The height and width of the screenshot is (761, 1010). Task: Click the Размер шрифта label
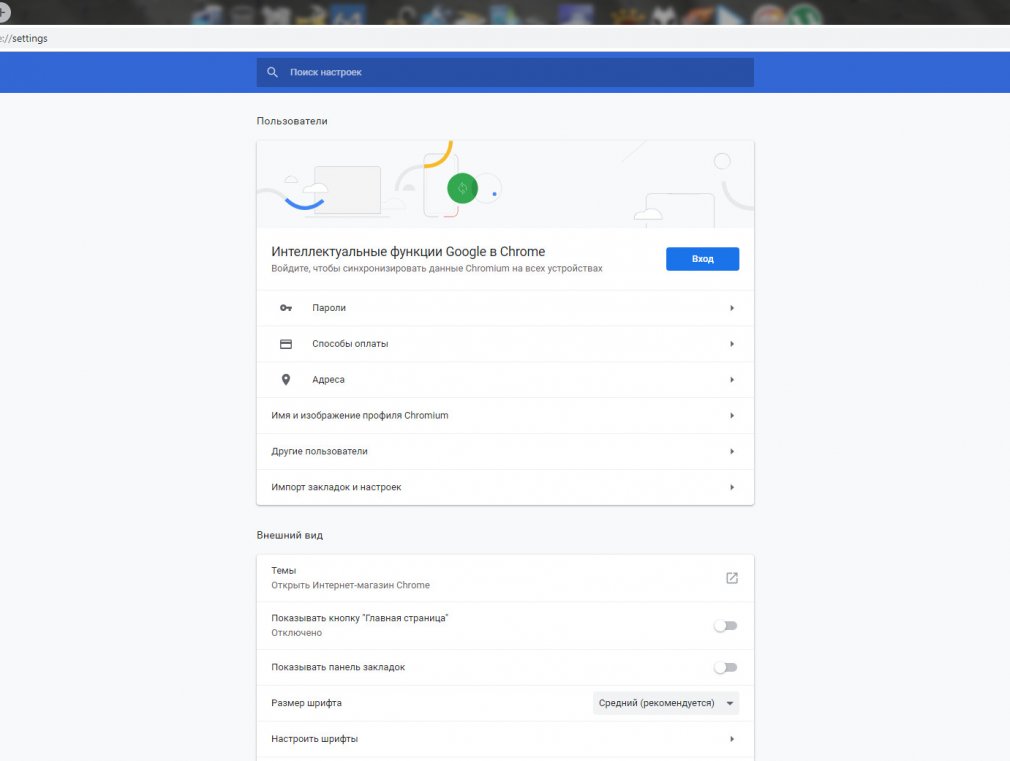(x=306, y=703)
